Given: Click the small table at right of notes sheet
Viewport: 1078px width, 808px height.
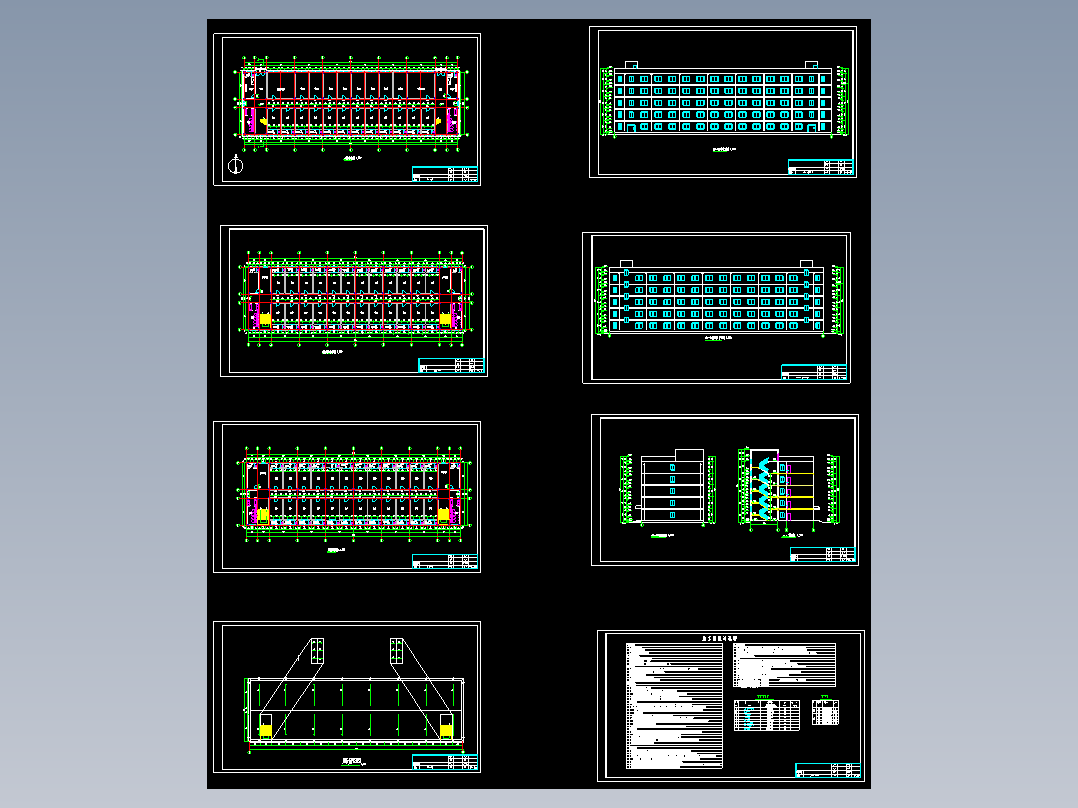Looking at the screenshot, I should [x=825, y=712].
